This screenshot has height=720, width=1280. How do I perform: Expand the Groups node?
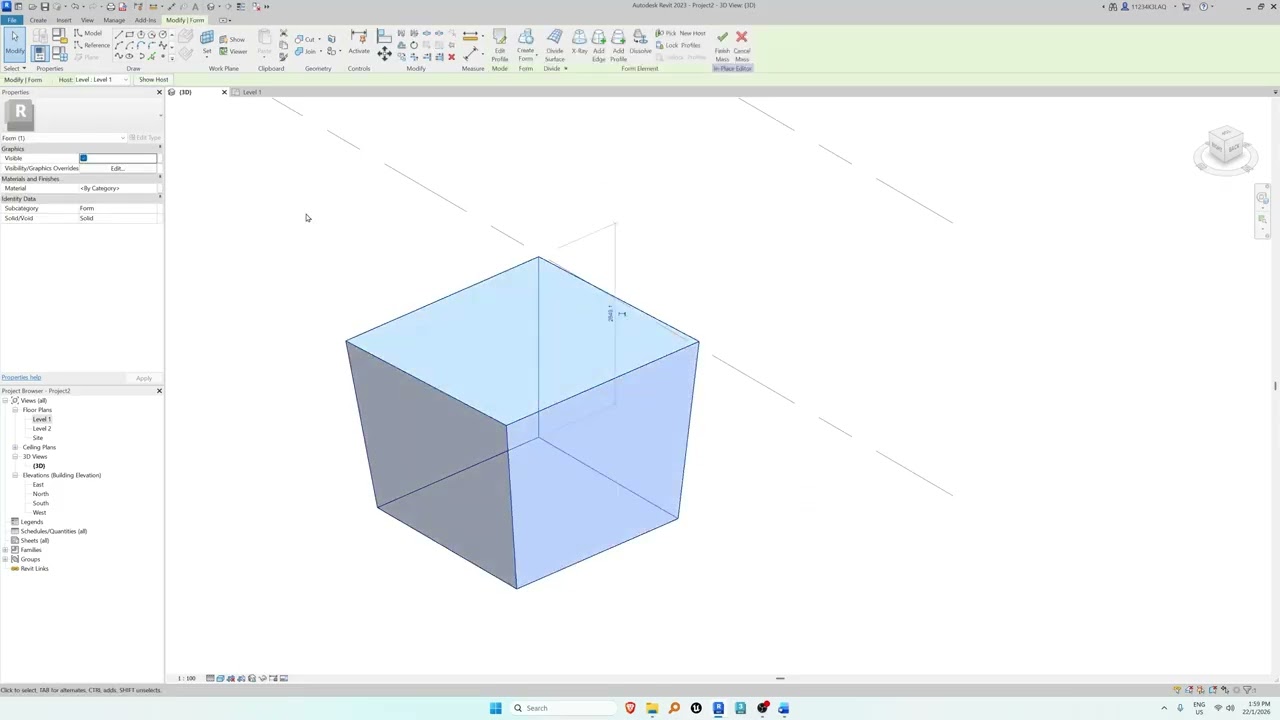click(5, 559)
